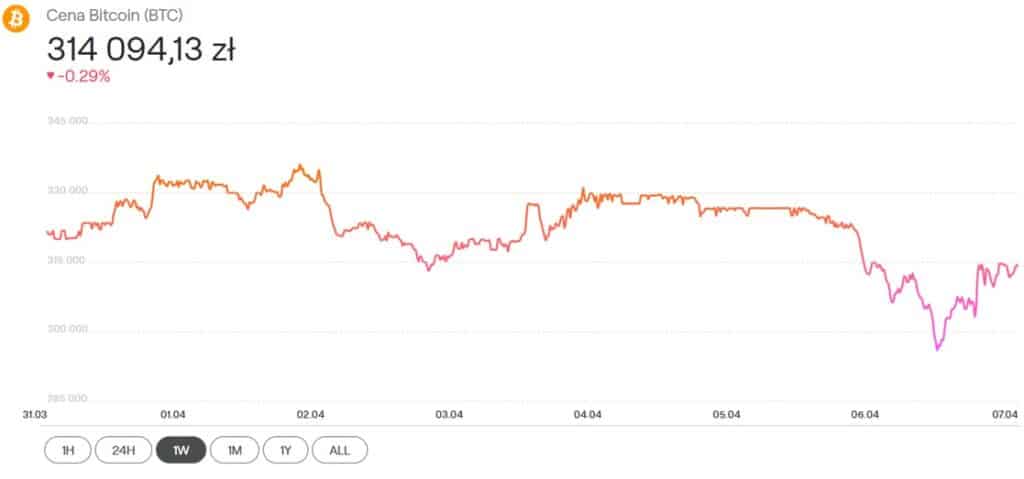Click the orange Bitcoin logo icon
Viewport: 1024px width, 479px height.
pos(17,18)
